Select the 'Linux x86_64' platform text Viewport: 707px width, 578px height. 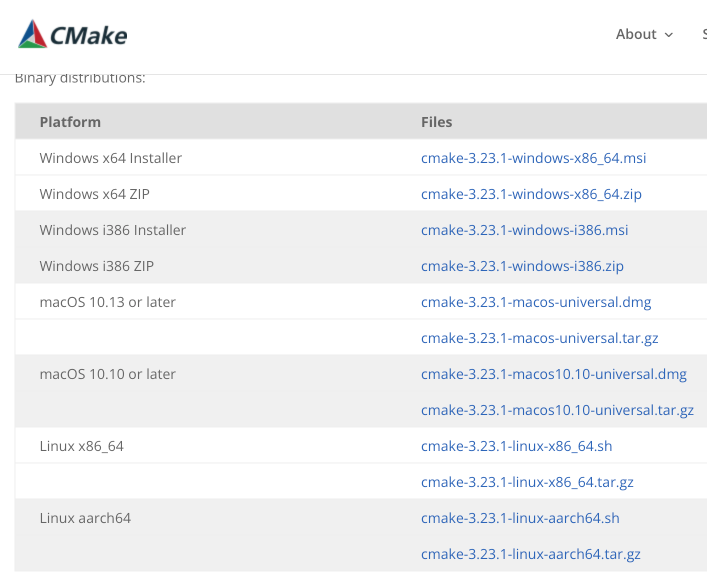(x=82, y=447)
